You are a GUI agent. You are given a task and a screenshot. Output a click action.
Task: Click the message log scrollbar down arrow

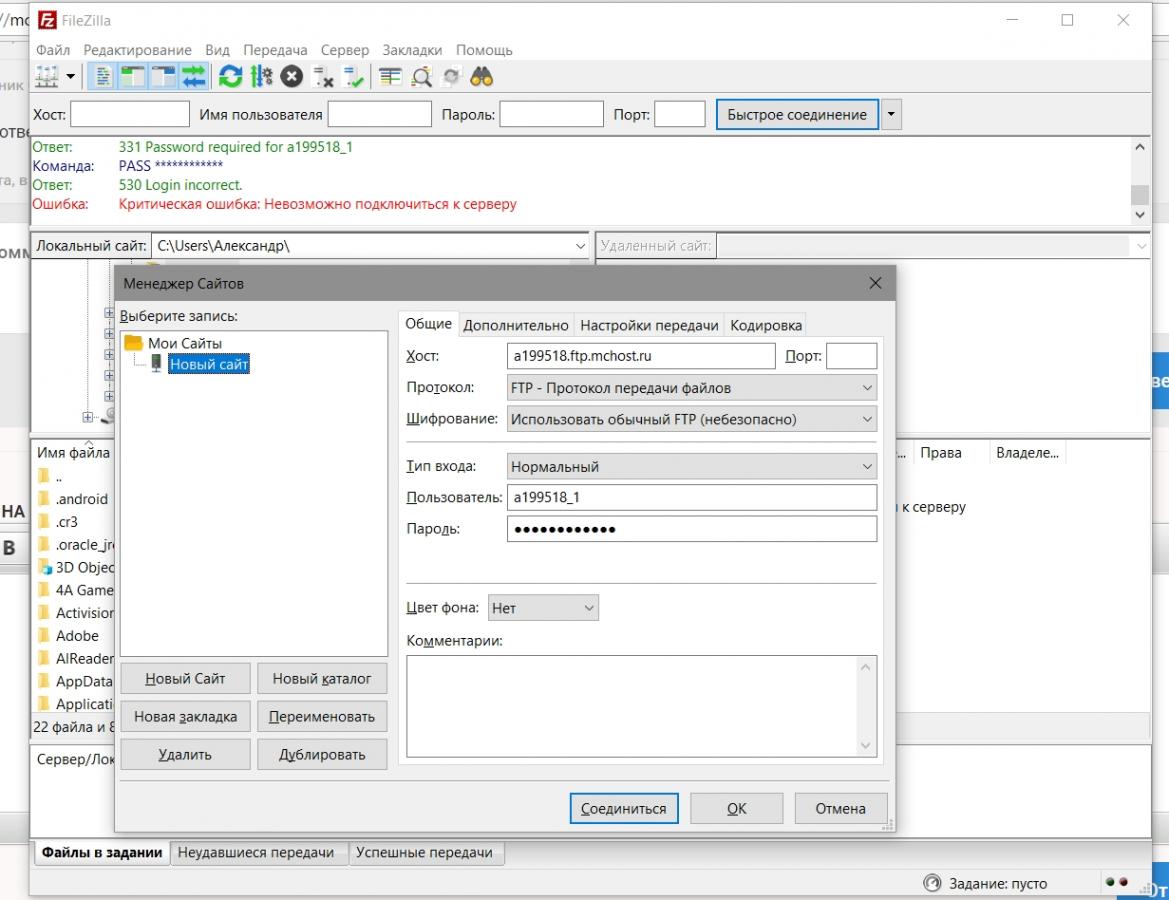(x=1139, y=215)
